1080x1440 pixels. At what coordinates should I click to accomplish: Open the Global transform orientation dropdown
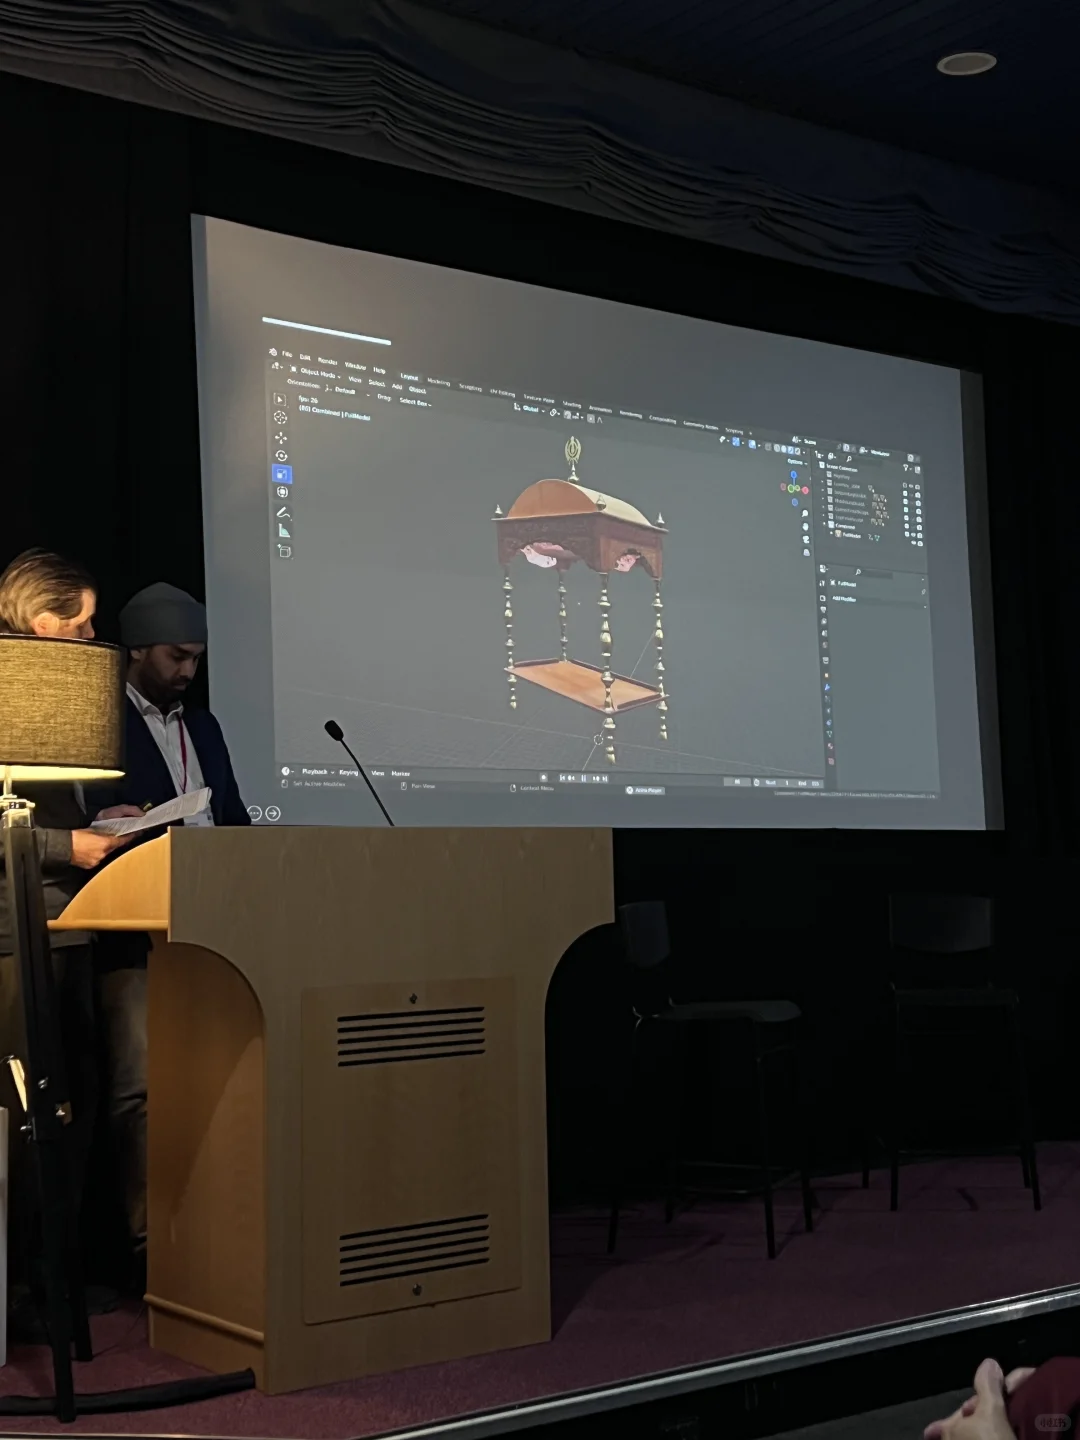[x=531, y=409]
